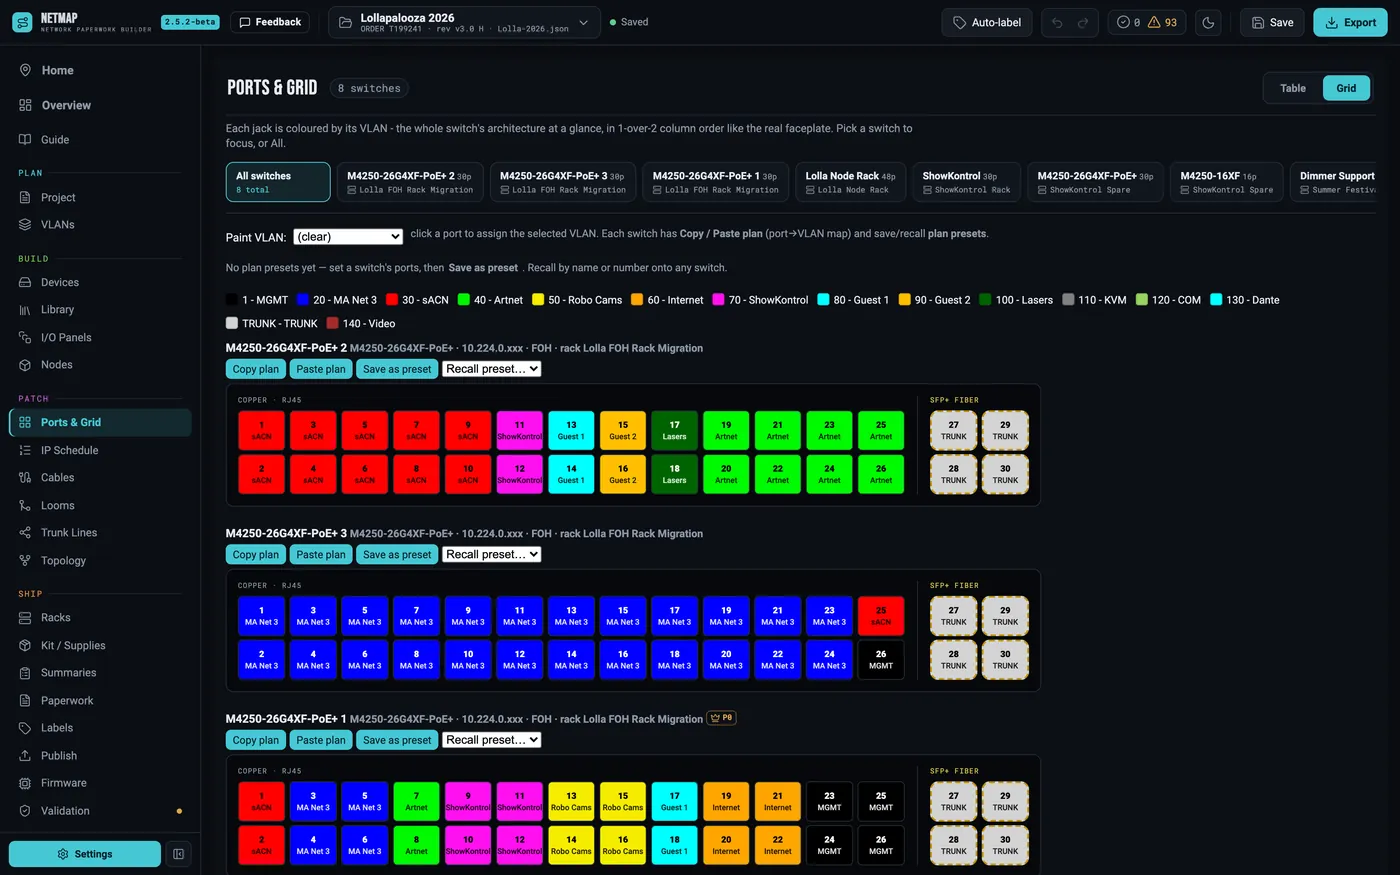Click the 70 - ShowKontrol legend swatch
1400x875 pixels.
tap(719, 300)
